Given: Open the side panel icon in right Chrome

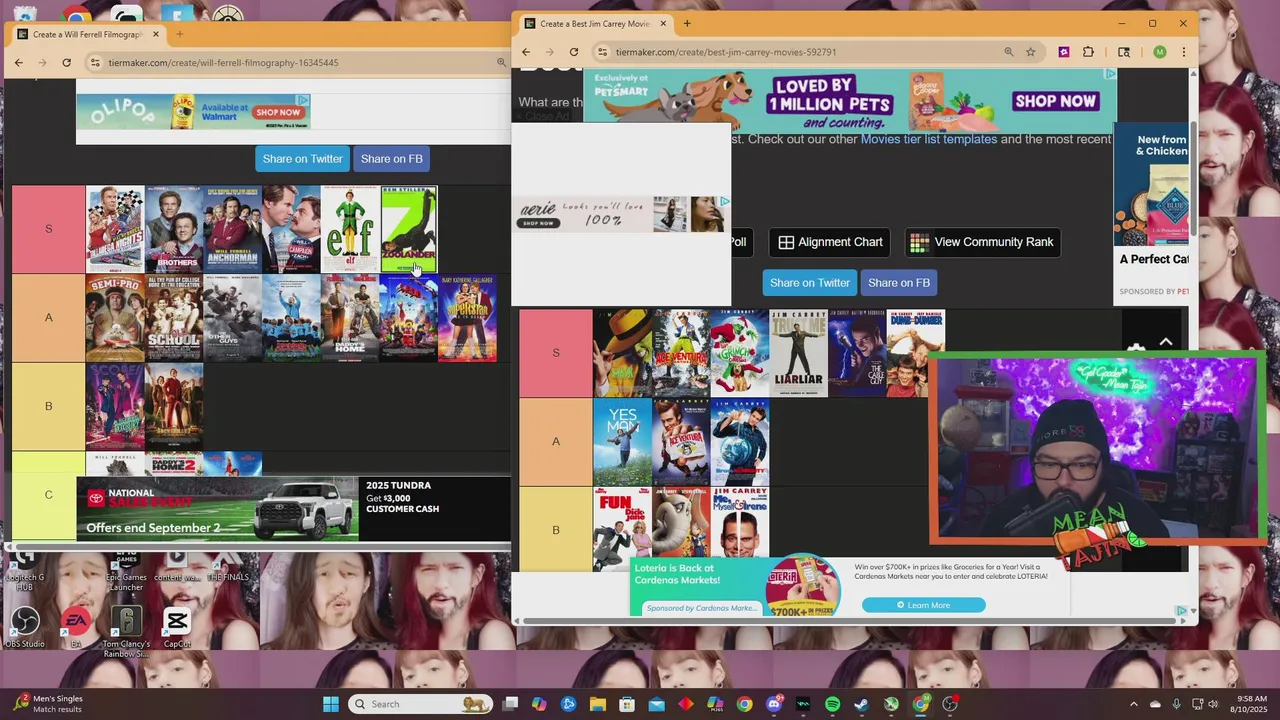Looking at the screenshot, I should pos(1124,52).
